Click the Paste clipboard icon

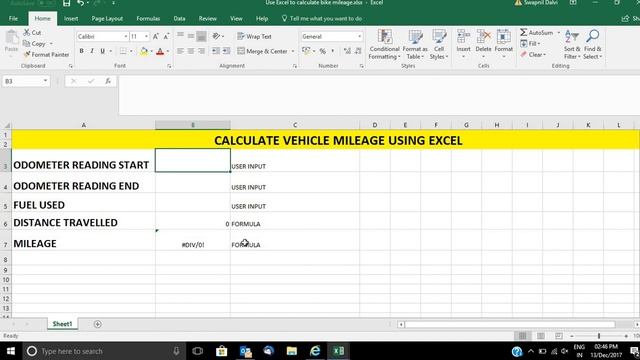[x=11, y=38]
